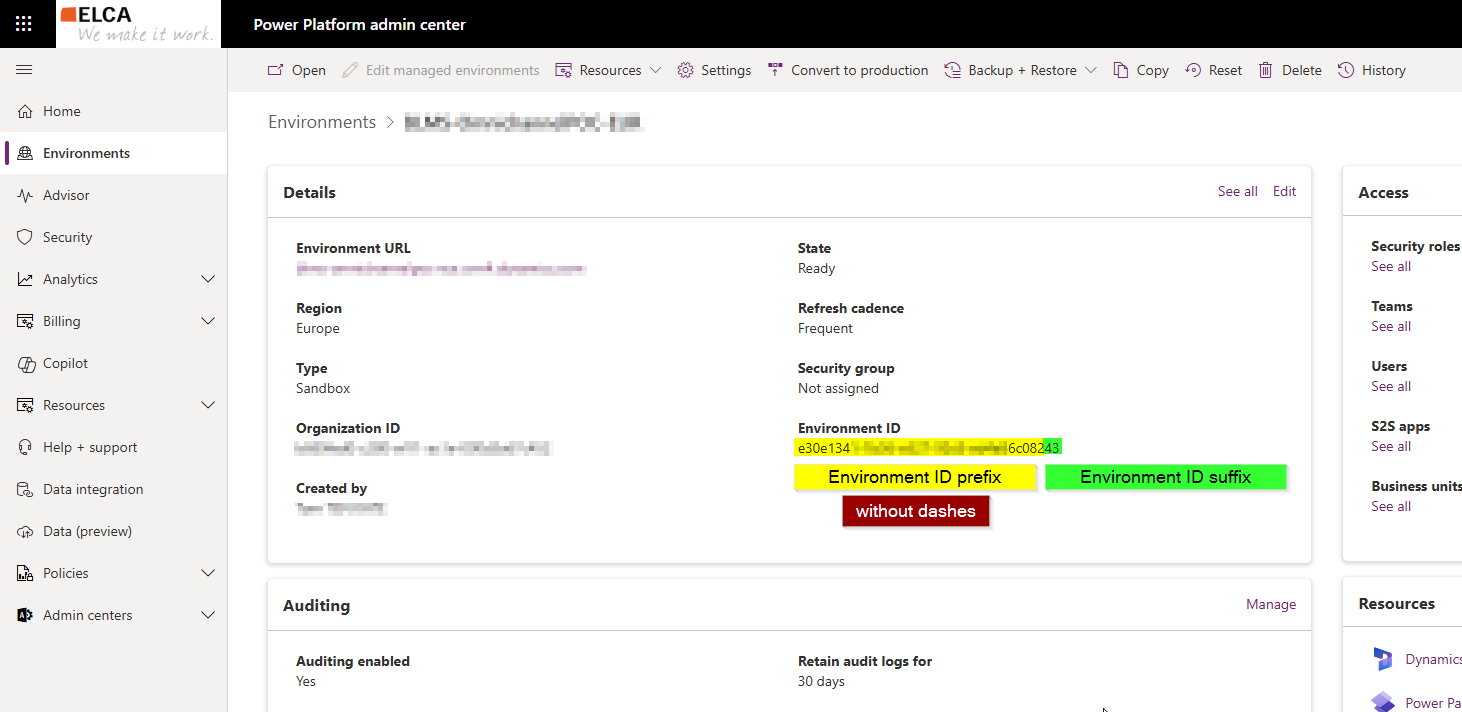Select Environments in the sidebar
This screenshot has height=712, width=1462.
click(x=114, y=153)
